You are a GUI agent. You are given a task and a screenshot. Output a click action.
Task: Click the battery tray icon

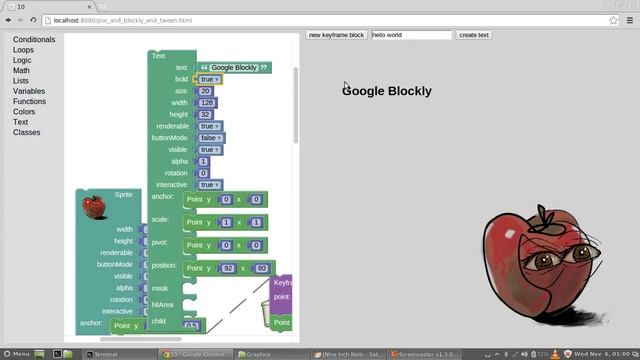(533, 354)
